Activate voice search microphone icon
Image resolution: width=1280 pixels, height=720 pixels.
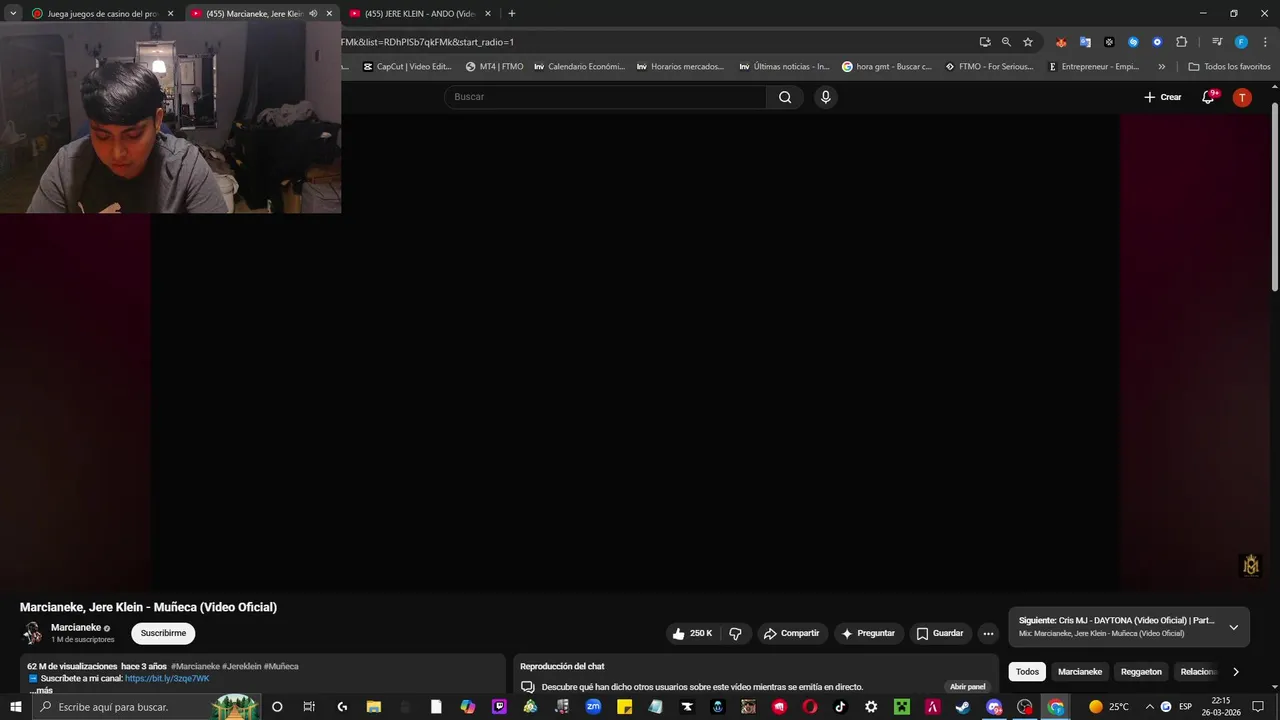click(x=825, y=97)
